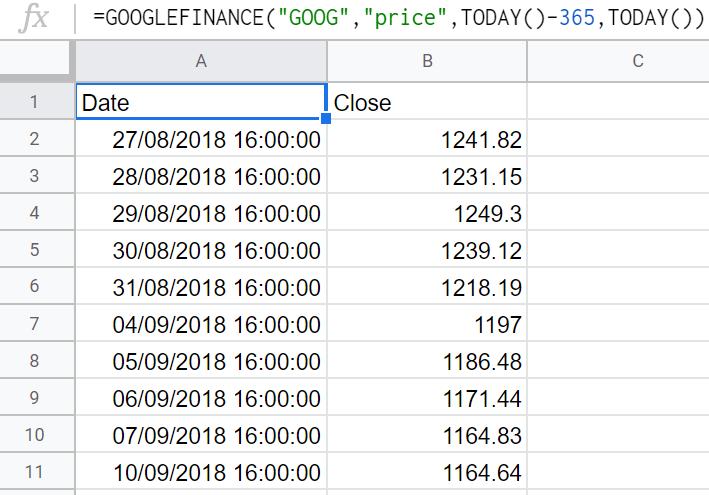Select cell with 30/08/2018 16:00:00
709x495 pixels.
click(x=201, y=250)
